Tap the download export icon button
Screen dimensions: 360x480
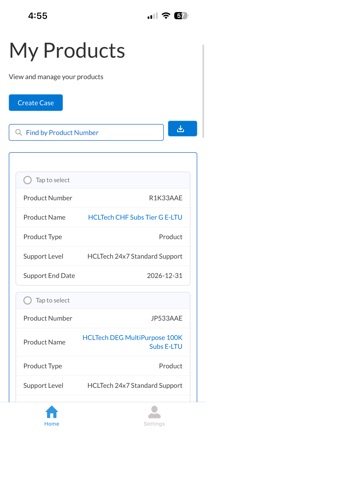182,128
